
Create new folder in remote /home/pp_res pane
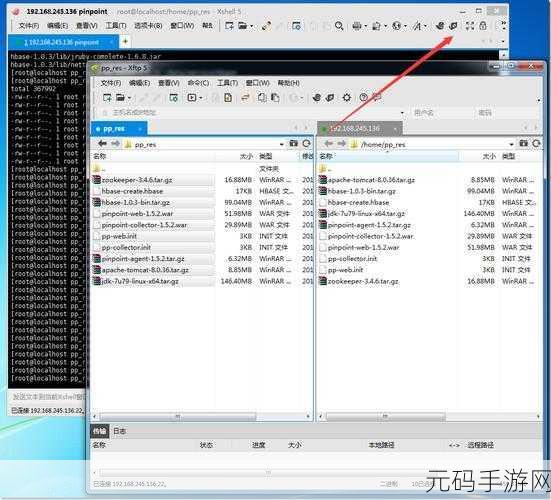(523, 143)
